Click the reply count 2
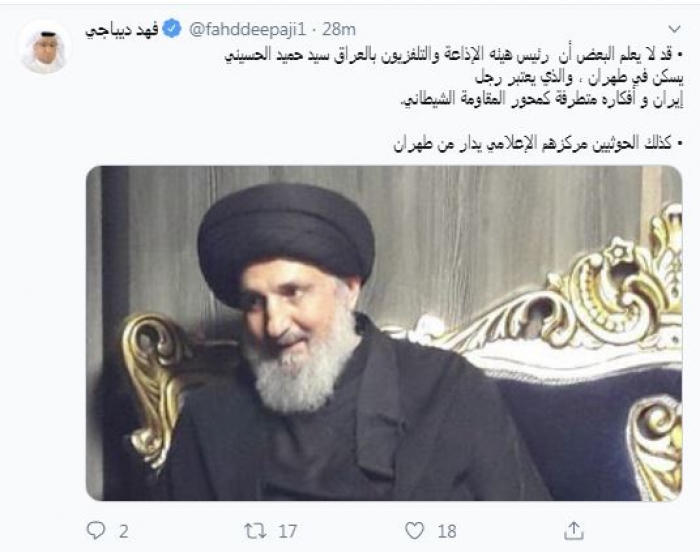This screenshot has width=700, height=552. point(124,531)
